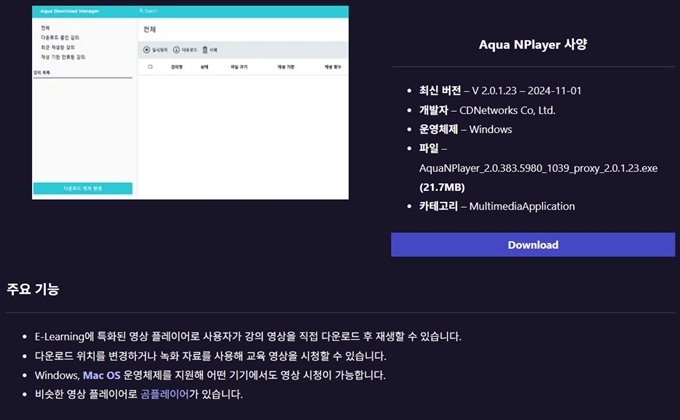Image resolution: width=680 pixels, height=420 pixels.
Task: Click the bullet starting with E-Learning에 특화된
Action: pos(248,336)
